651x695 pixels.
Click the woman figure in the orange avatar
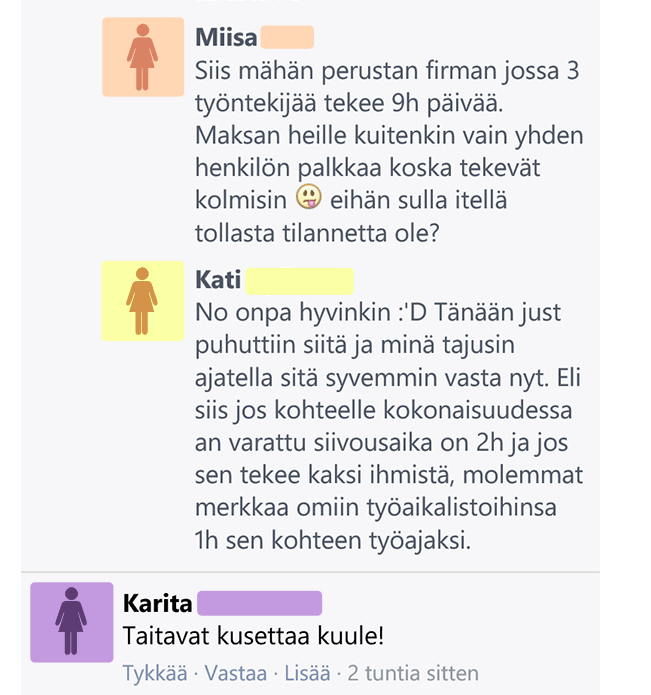(142, 57)
